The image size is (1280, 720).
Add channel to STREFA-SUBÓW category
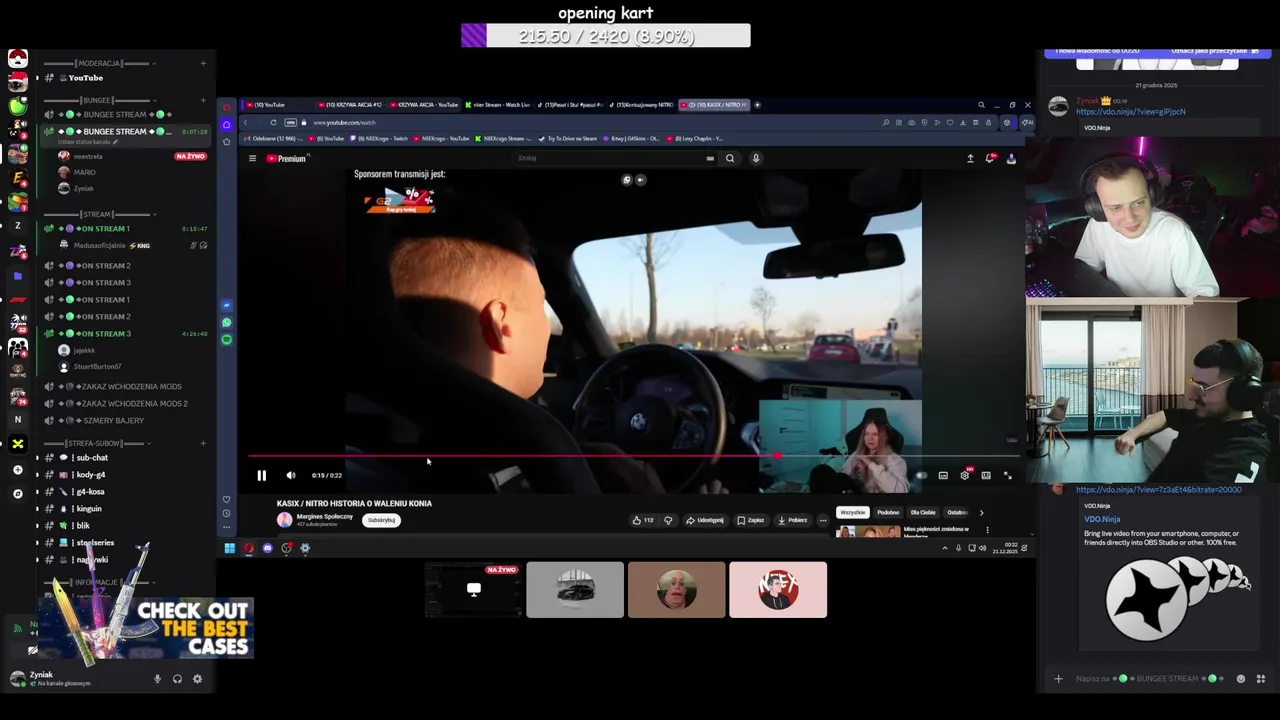pos(203,443)
